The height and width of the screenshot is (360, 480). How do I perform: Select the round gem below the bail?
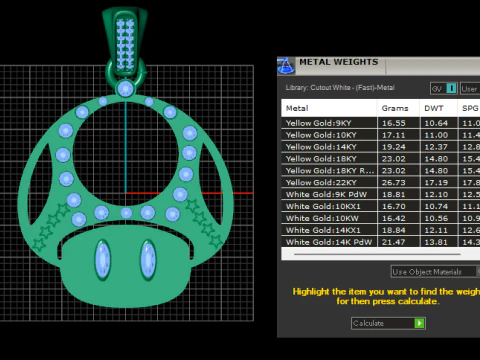[x=125, y=89]
